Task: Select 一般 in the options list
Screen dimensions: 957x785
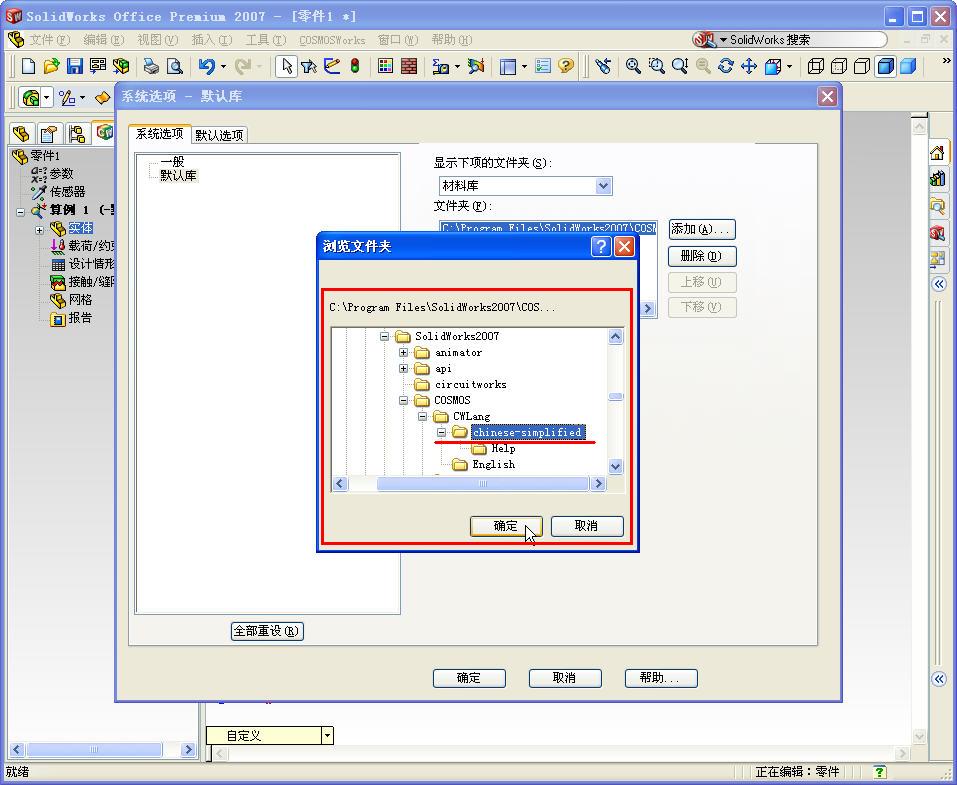Action: point(172,162)
